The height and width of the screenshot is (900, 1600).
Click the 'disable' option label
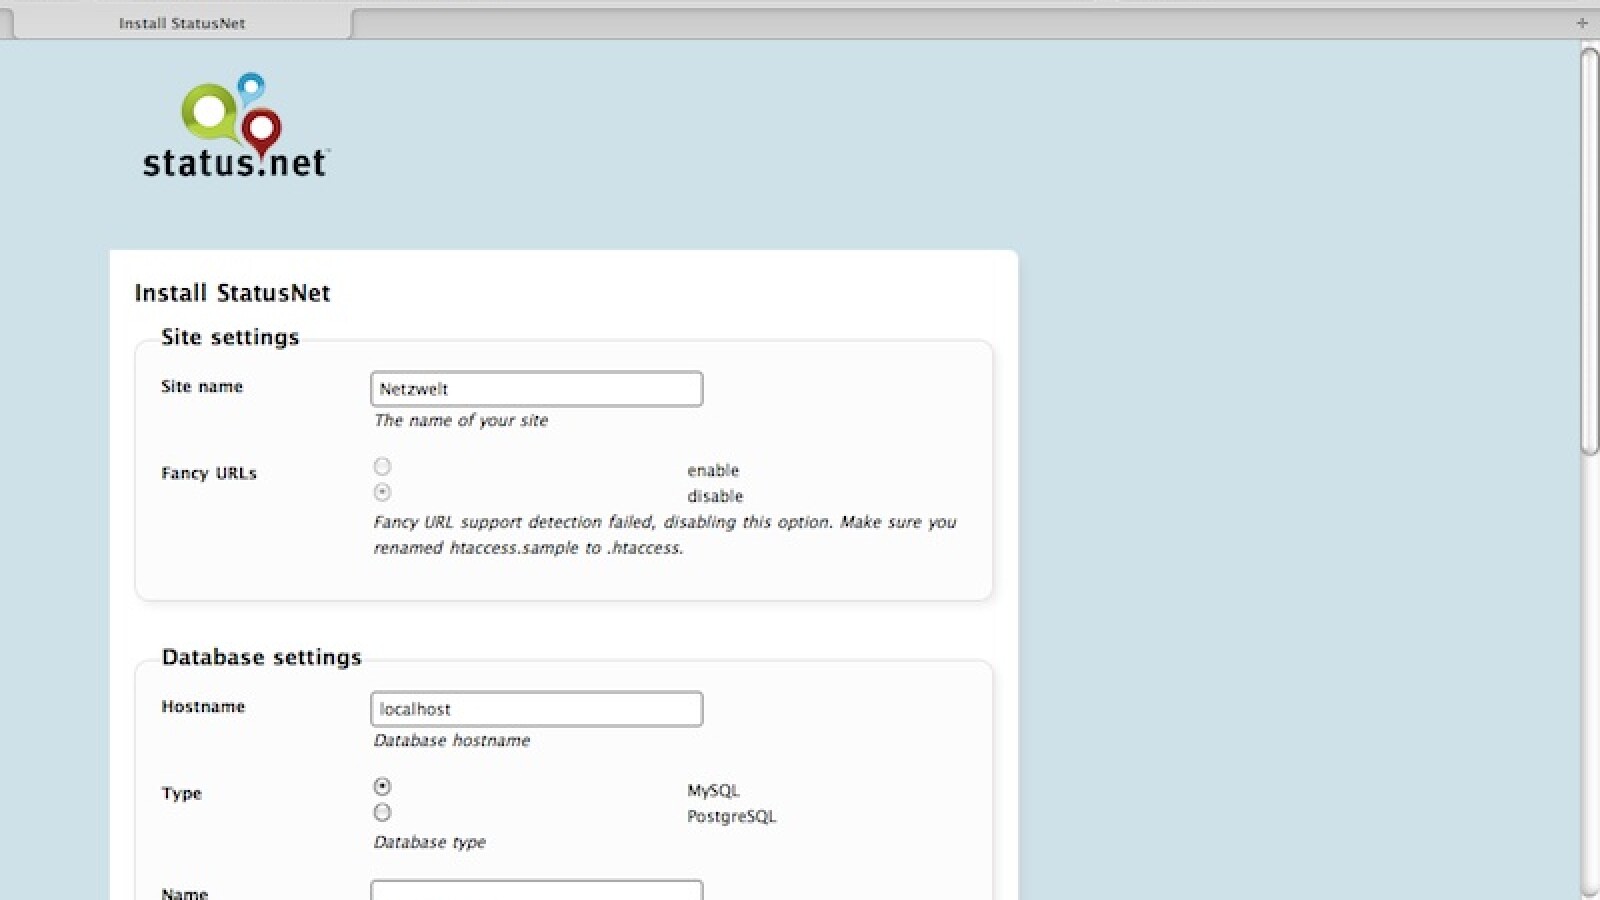click(715, 496)
